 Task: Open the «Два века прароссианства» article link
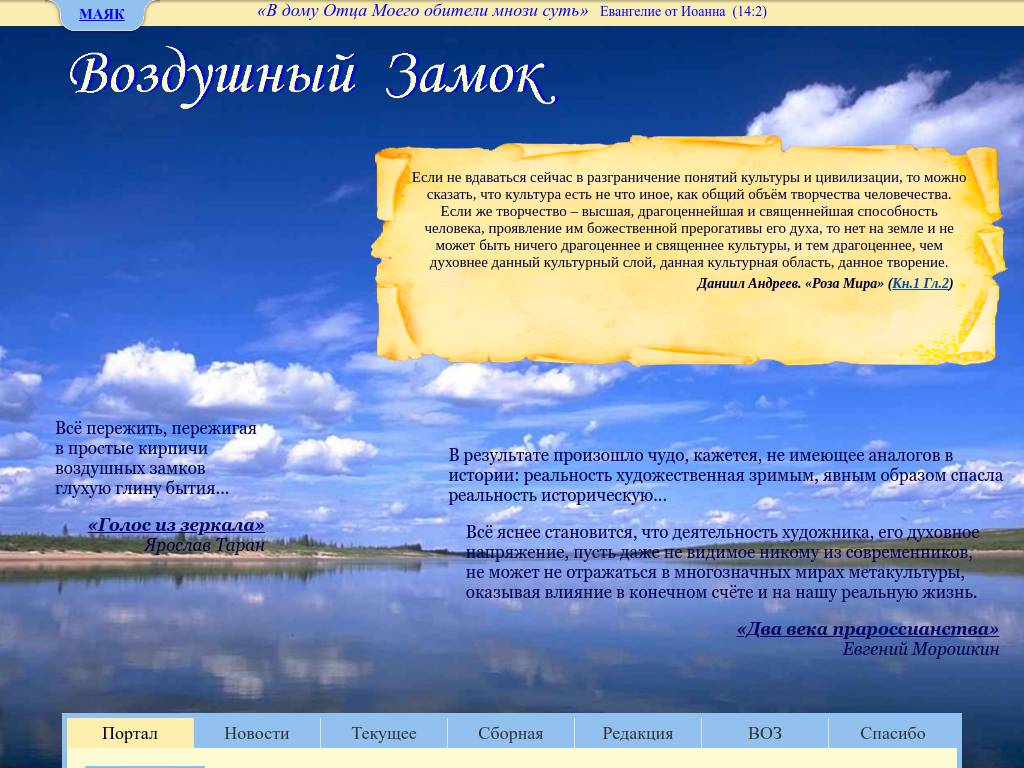866,629
